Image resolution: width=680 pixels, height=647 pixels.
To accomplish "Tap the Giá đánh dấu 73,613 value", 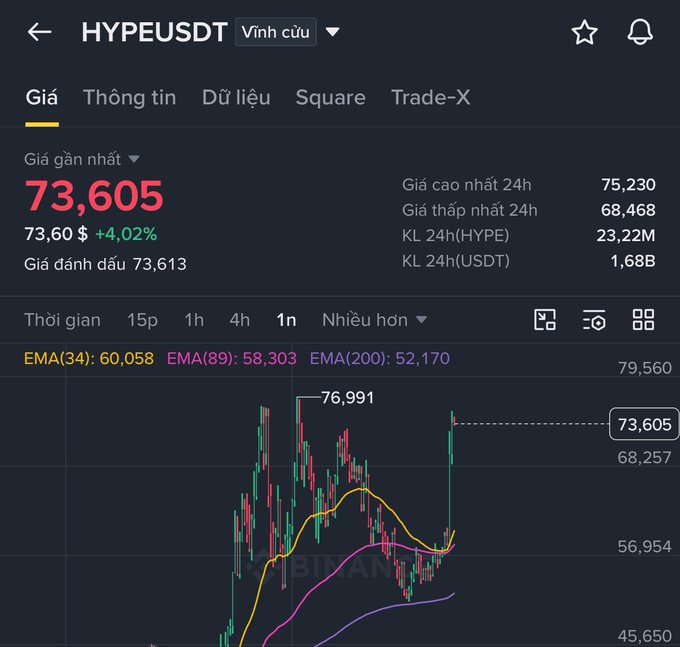I will pos(160,264).
